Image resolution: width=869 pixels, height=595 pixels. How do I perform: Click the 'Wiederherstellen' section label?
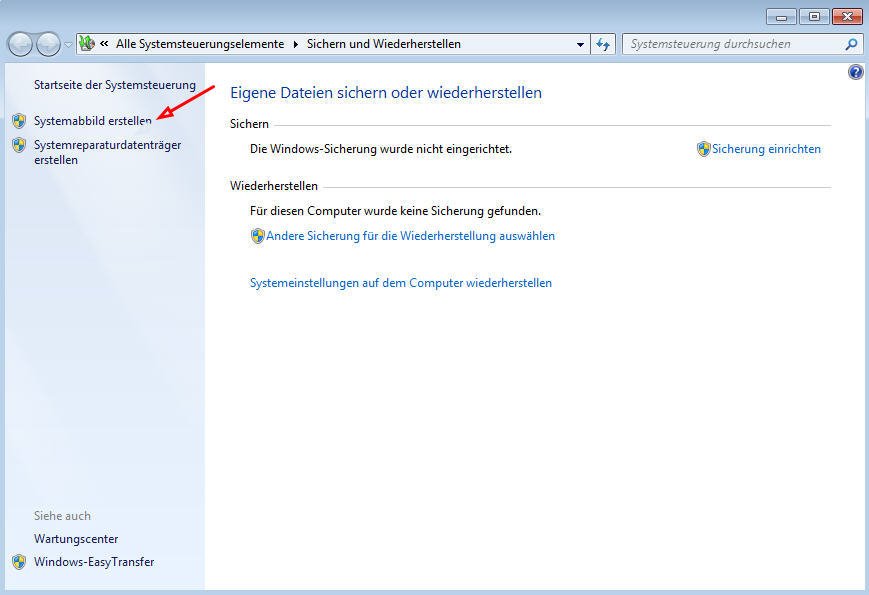pyautogui.click(x=274, y=186)
